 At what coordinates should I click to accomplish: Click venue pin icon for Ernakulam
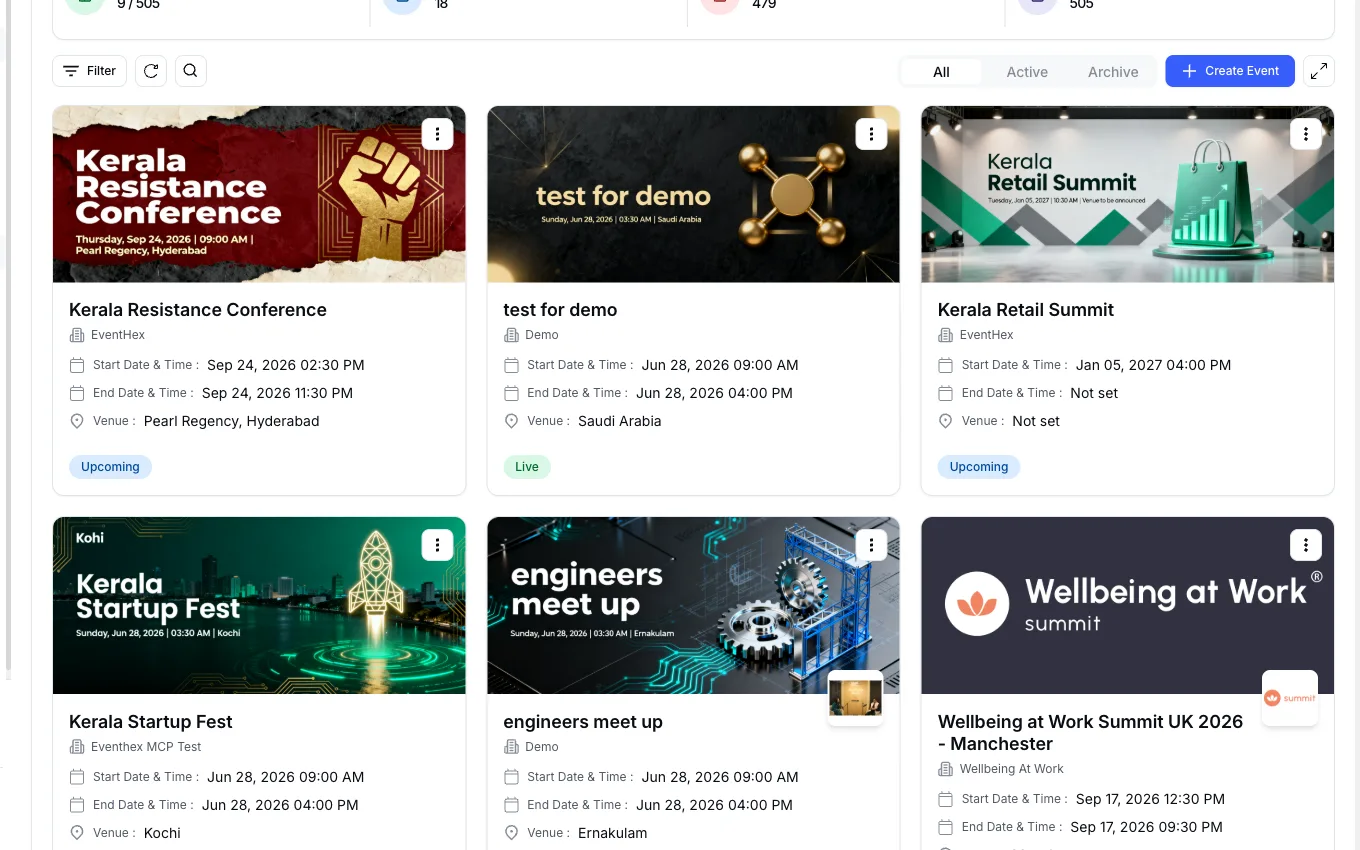tap(511, 833)
